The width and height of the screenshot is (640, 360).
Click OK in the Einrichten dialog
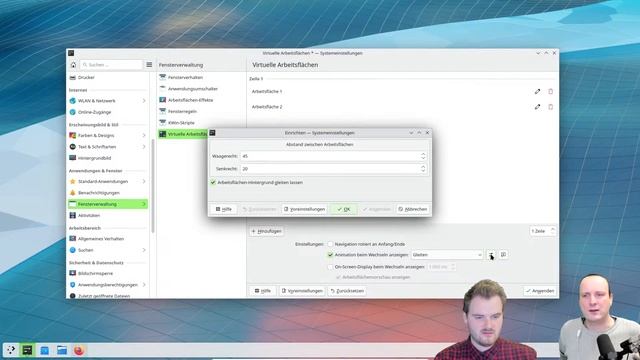pyautogui.click(x=344, y=209)
